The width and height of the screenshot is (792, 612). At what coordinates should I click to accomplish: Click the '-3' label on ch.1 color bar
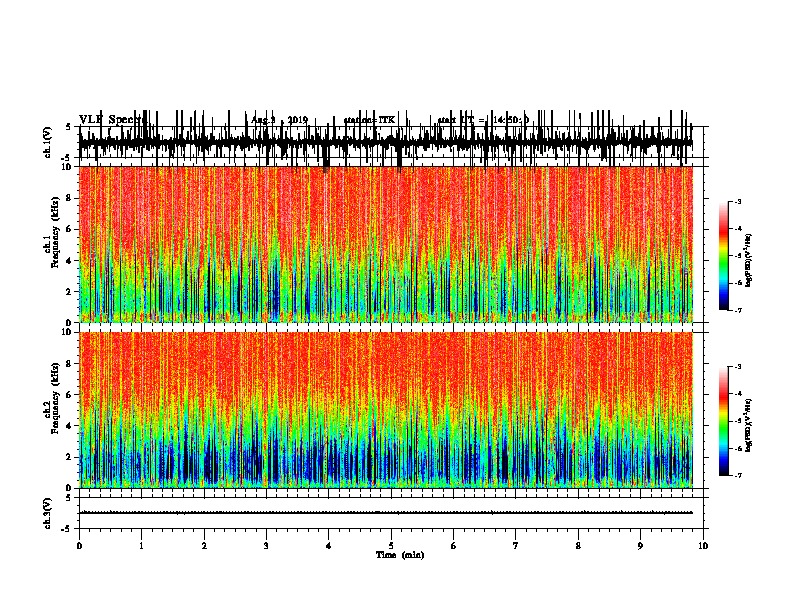point(738,201)
